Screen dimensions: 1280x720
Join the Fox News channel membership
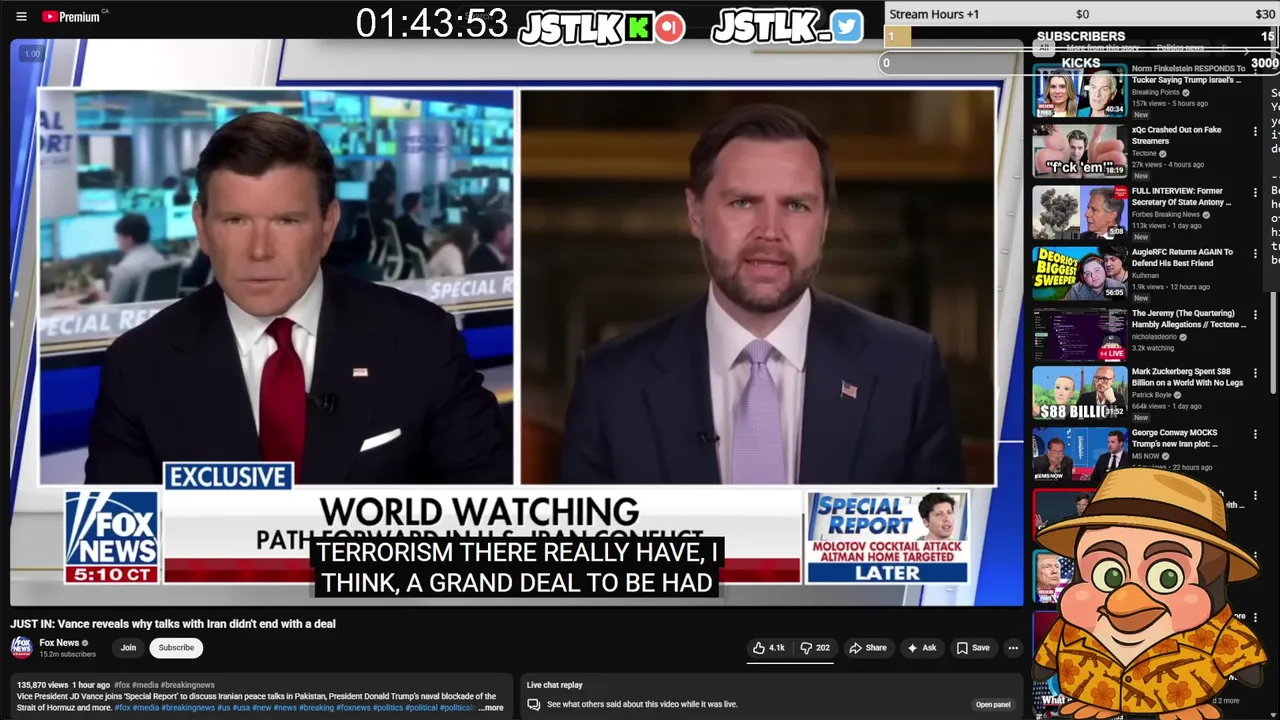click(128, 647)
